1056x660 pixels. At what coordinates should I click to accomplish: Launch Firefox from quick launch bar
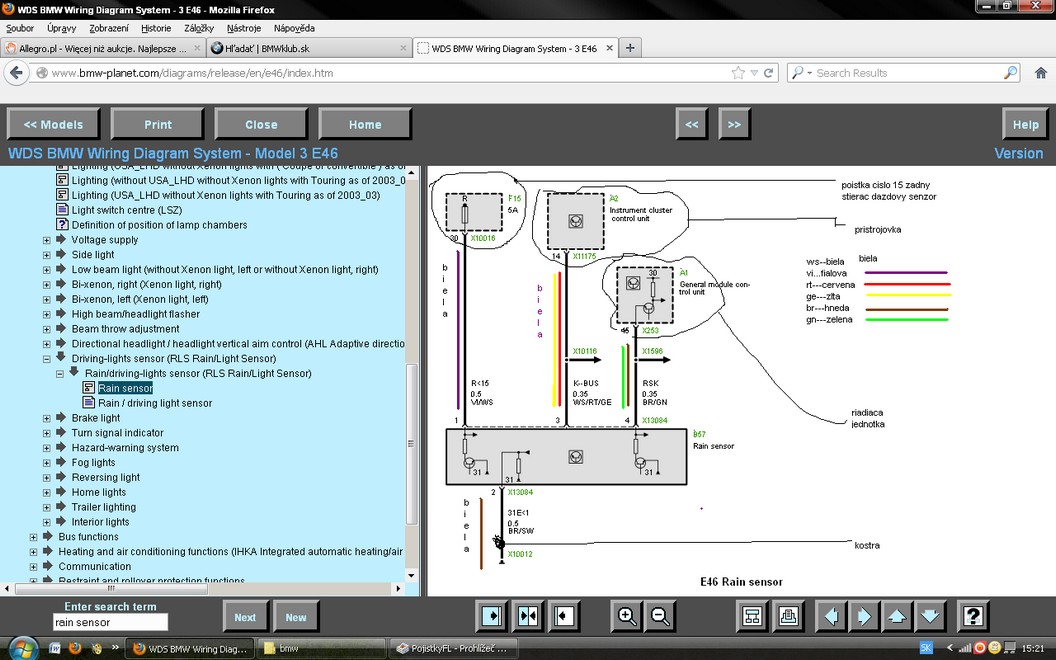[75, 648]
